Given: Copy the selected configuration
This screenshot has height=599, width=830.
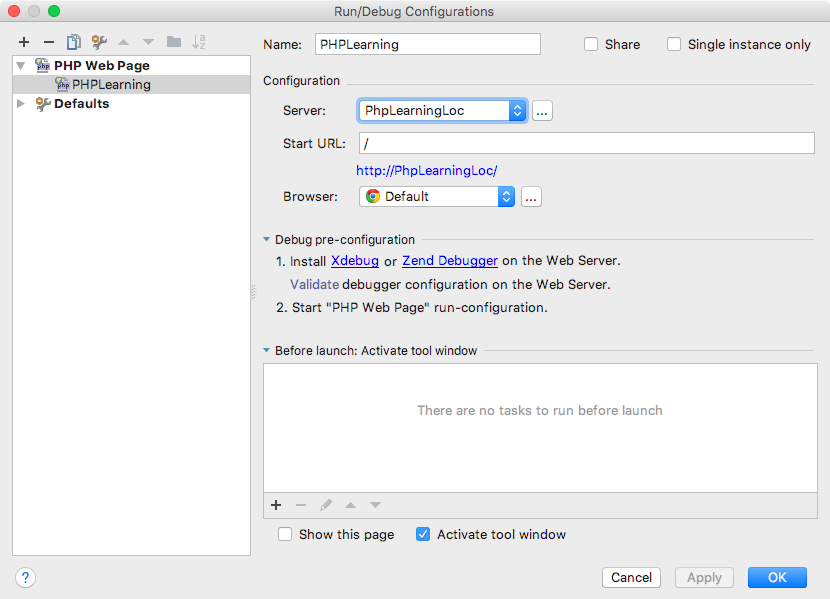Looking at the screenshot, I should point(74,42).
